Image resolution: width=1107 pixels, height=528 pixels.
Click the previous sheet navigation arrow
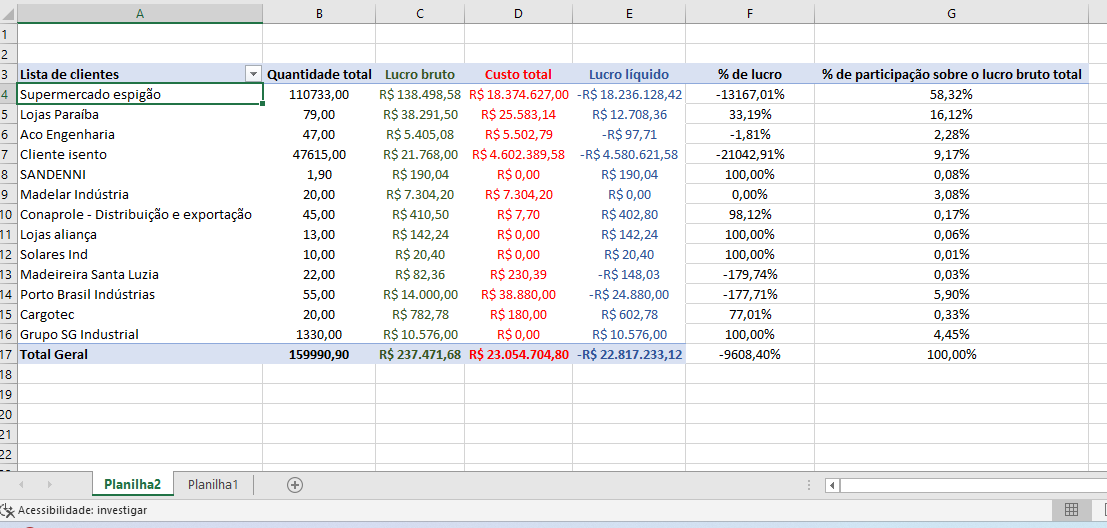click(22, 484)
